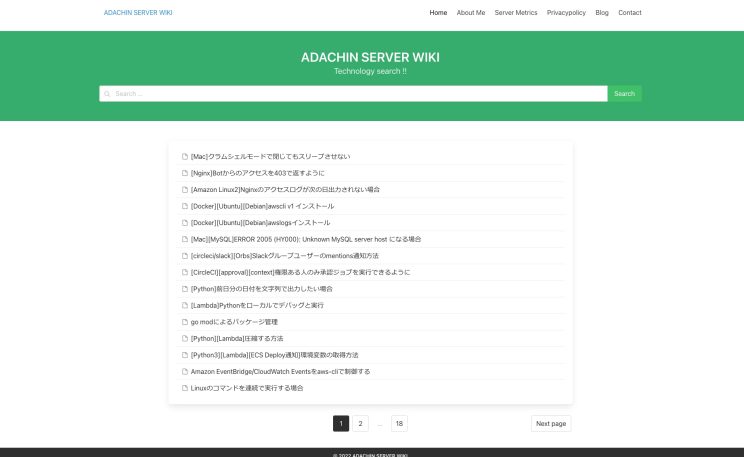Focus the Search text input field
Image resolution: width=744 pixels, height=457 pixels.
355,94
